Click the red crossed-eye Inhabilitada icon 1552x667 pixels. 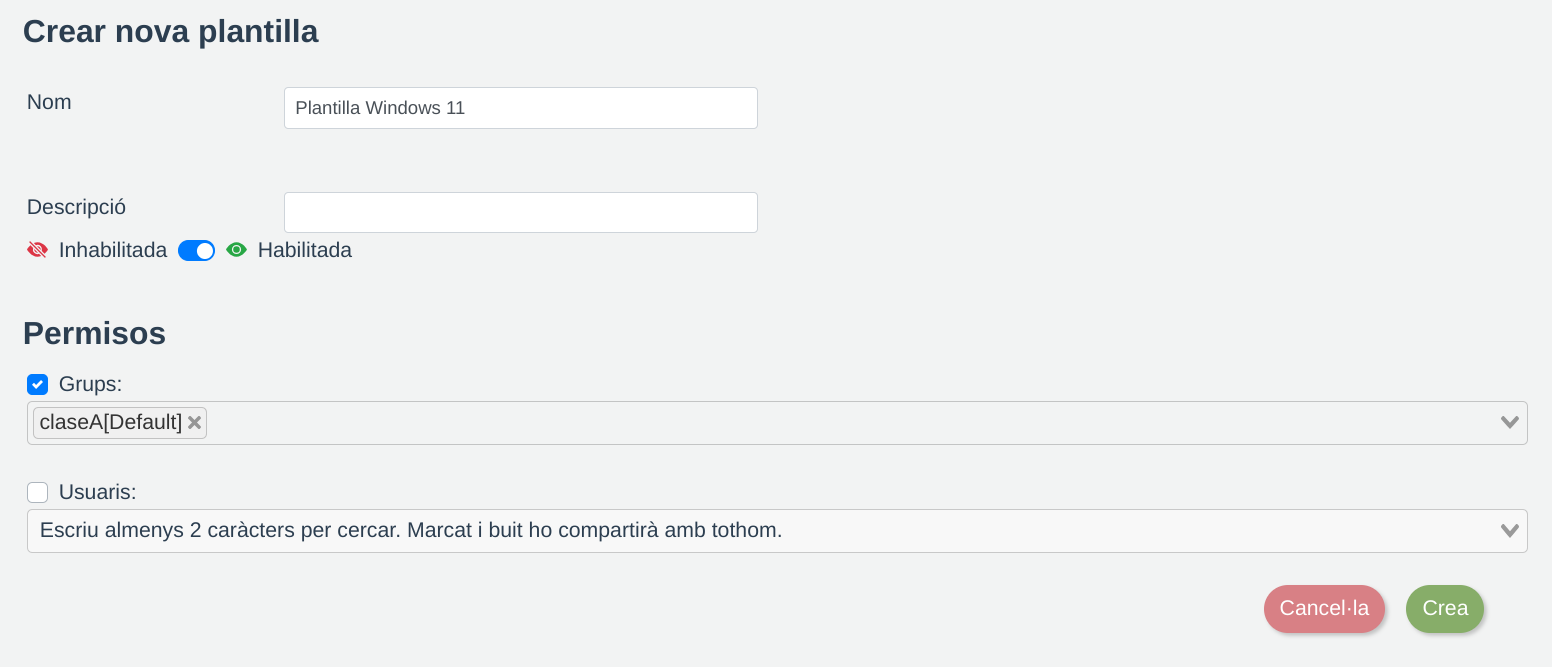tap(37, 250)
